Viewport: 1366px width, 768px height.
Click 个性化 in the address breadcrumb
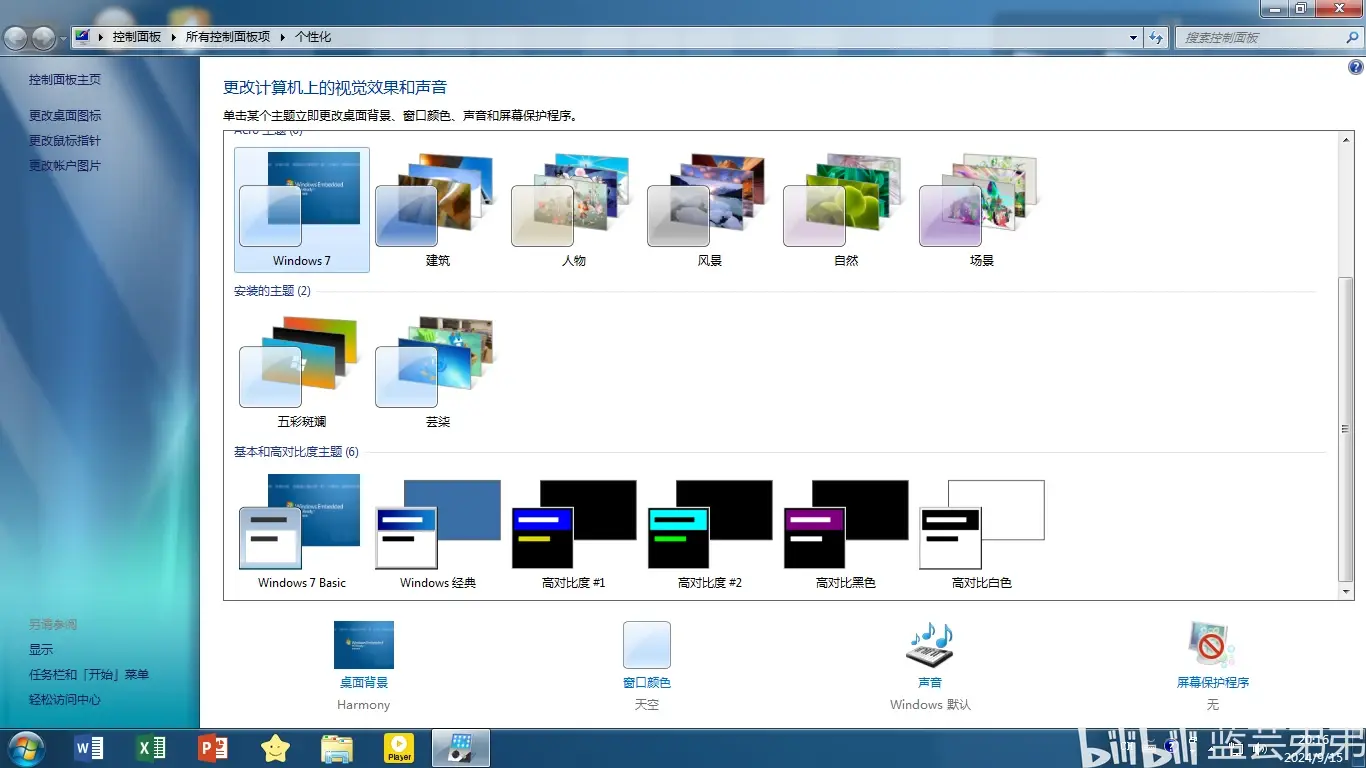point(313,37)
